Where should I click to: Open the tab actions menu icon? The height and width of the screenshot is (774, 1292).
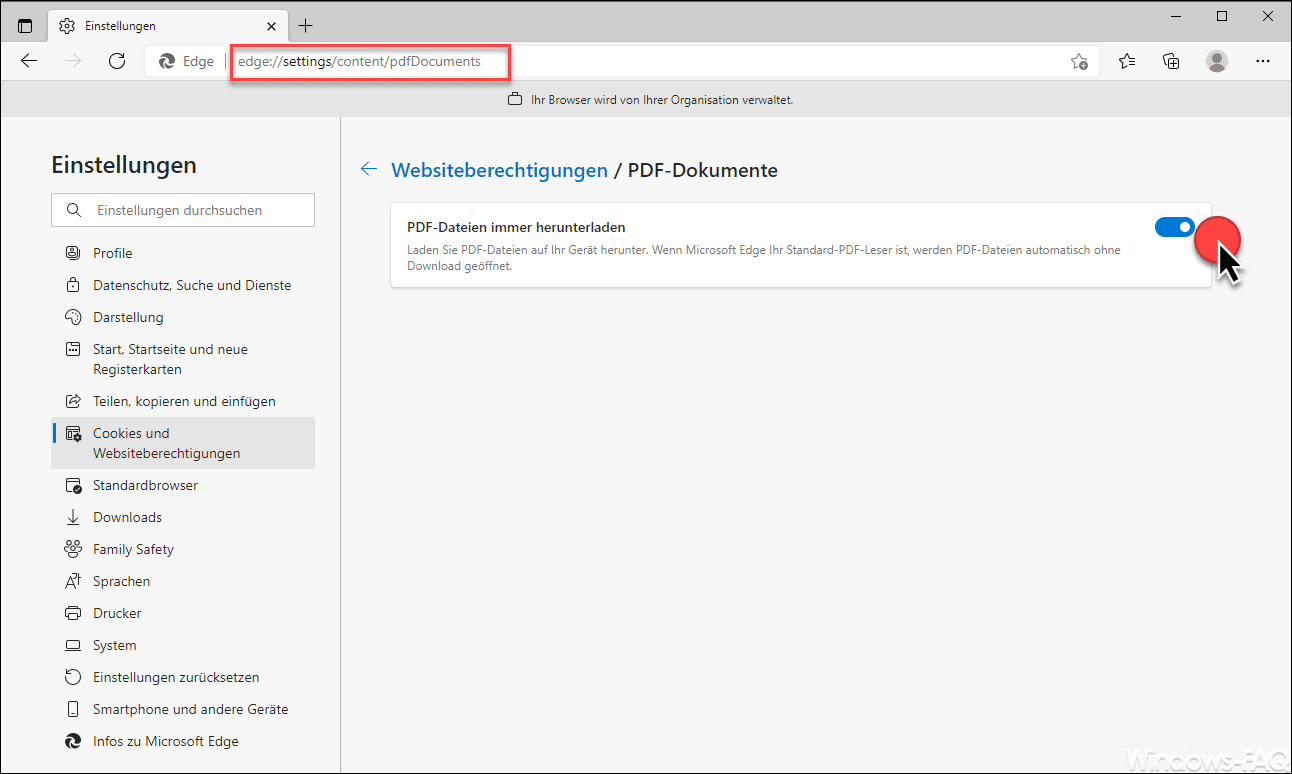click(x=25, y=25)
